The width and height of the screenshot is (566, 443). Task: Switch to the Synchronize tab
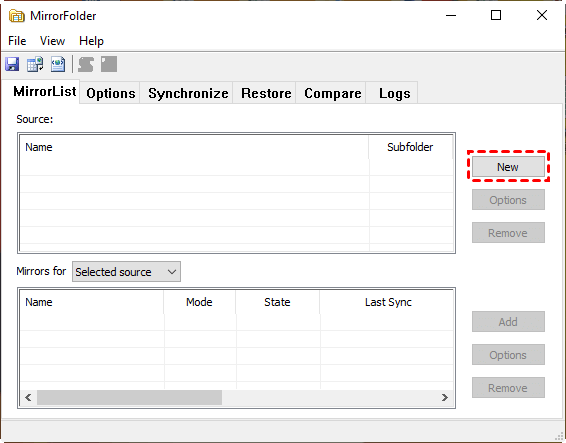[188, 93]
